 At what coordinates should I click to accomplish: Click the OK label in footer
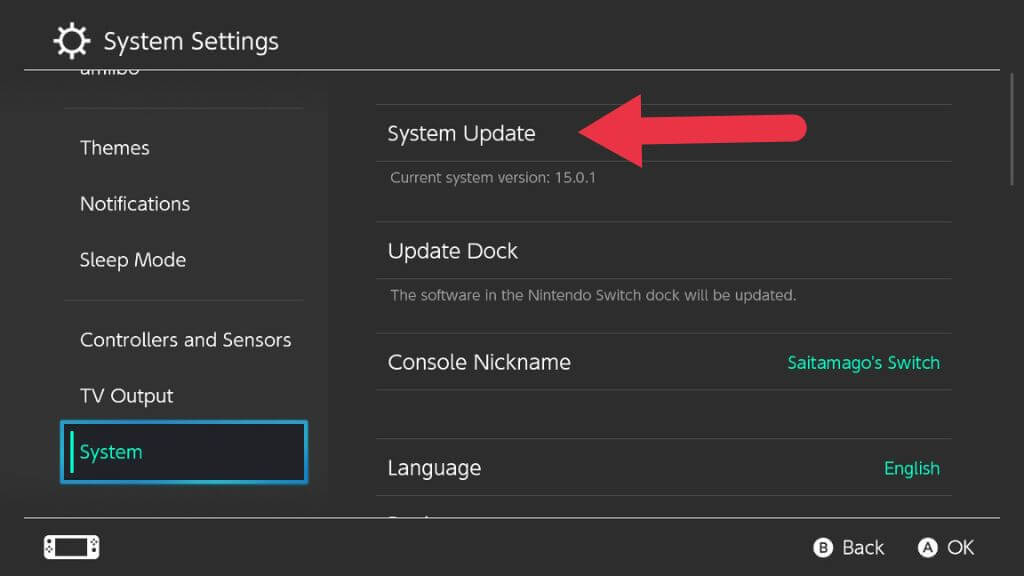(960, 548)
